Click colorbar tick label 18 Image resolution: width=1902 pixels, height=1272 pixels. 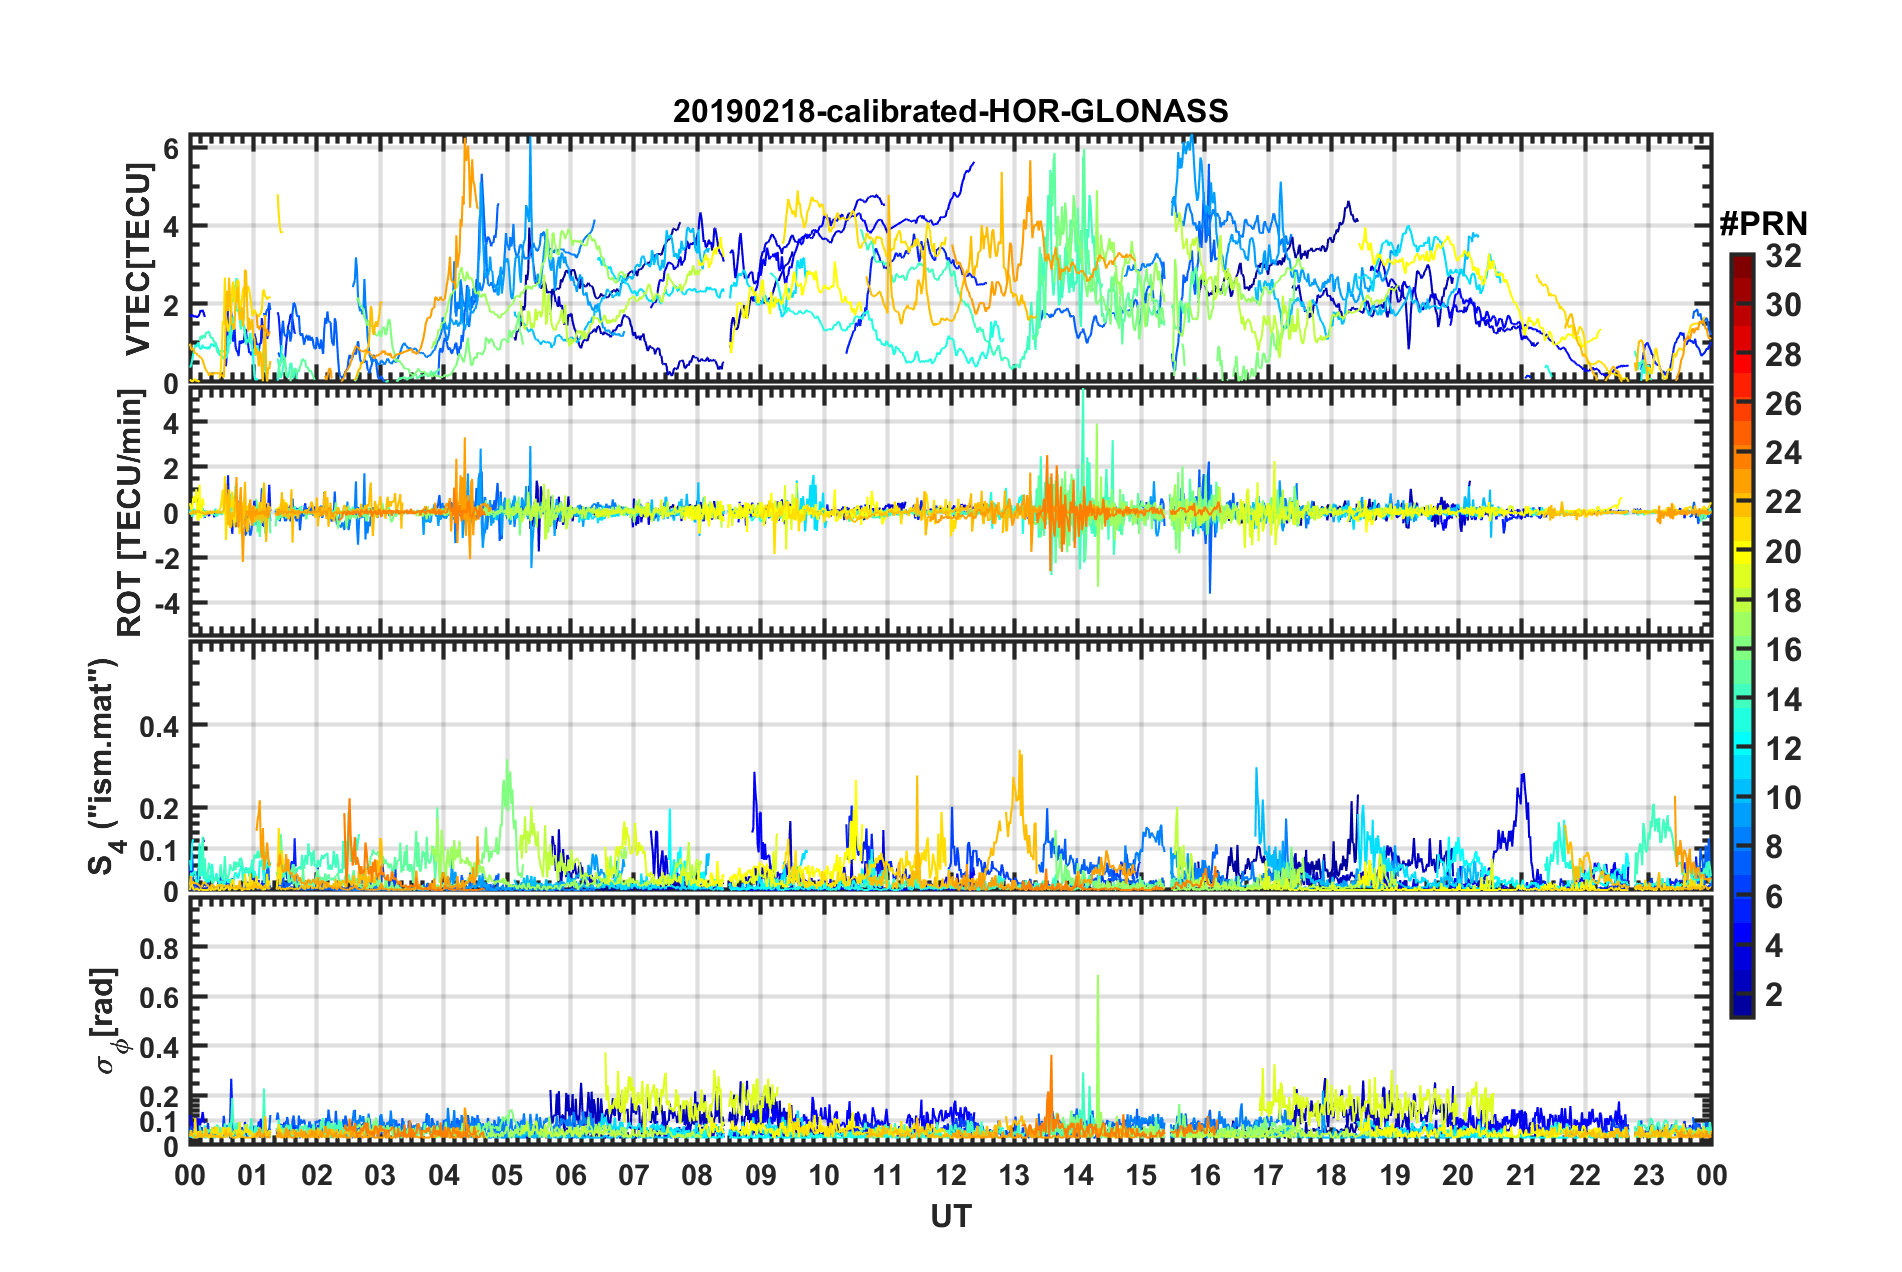(x=1783, y=601)
